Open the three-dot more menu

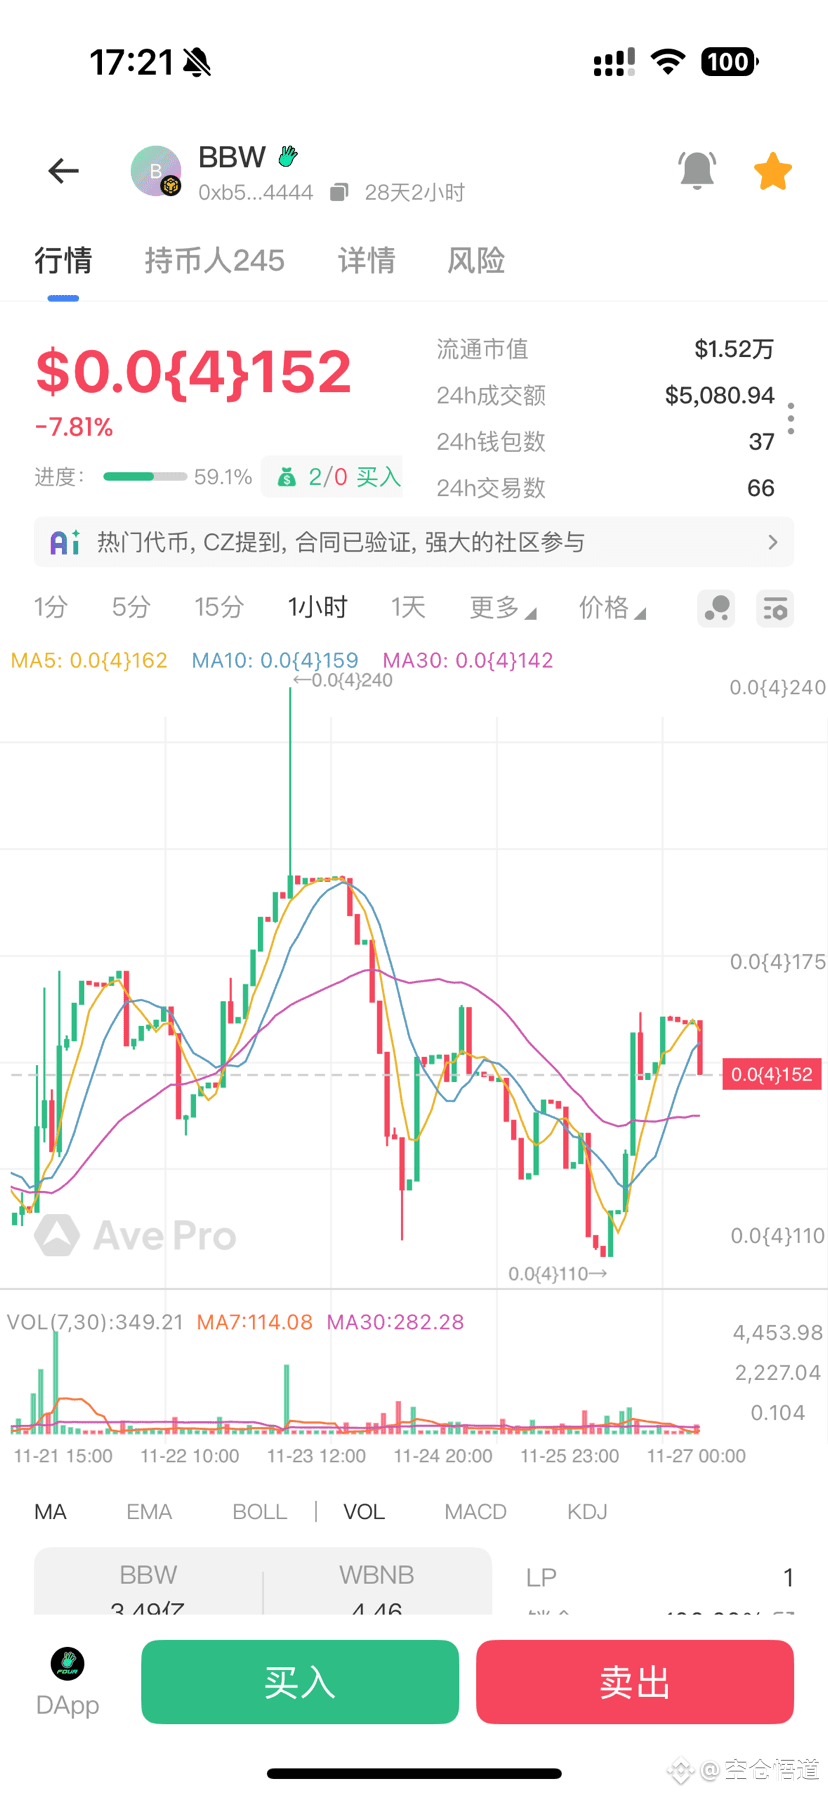coord(791,418)
